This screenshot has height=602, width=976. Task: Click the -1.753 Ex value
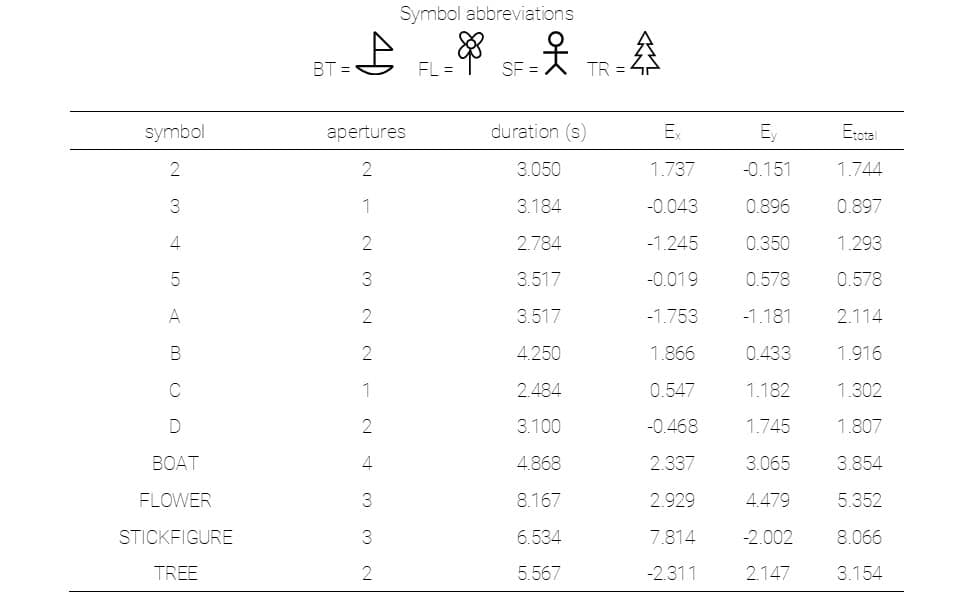pos(673,316)
